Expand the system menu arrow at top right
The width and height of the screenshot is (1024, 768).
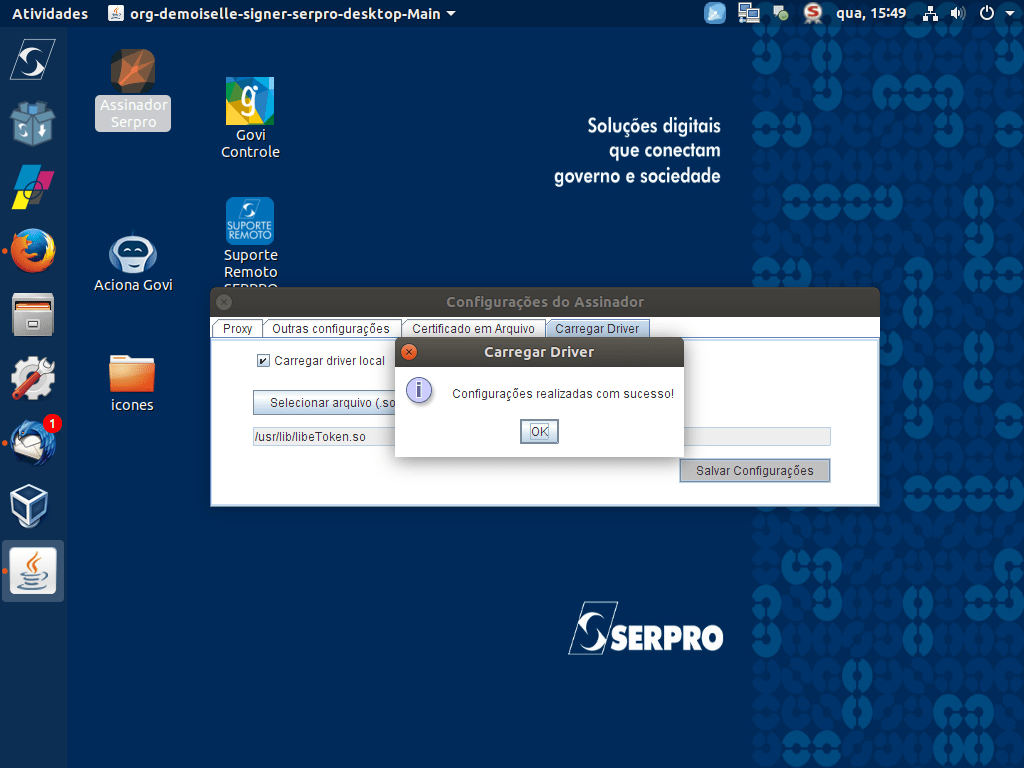click(x=1009, y=13)
